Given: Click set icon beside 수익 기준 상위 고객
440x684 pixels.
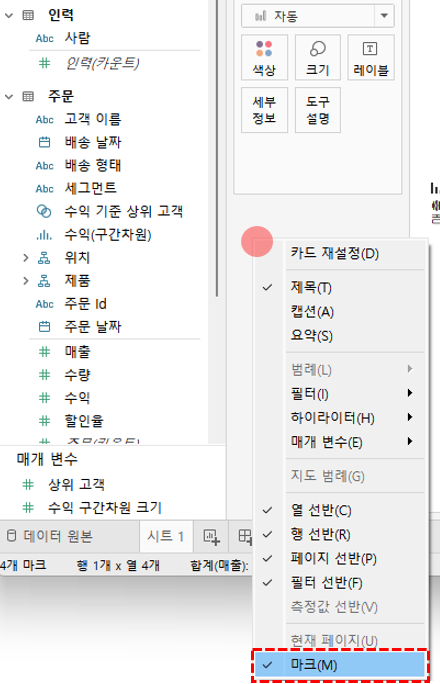Looking at the screenshot, I should tap(44, 212).
